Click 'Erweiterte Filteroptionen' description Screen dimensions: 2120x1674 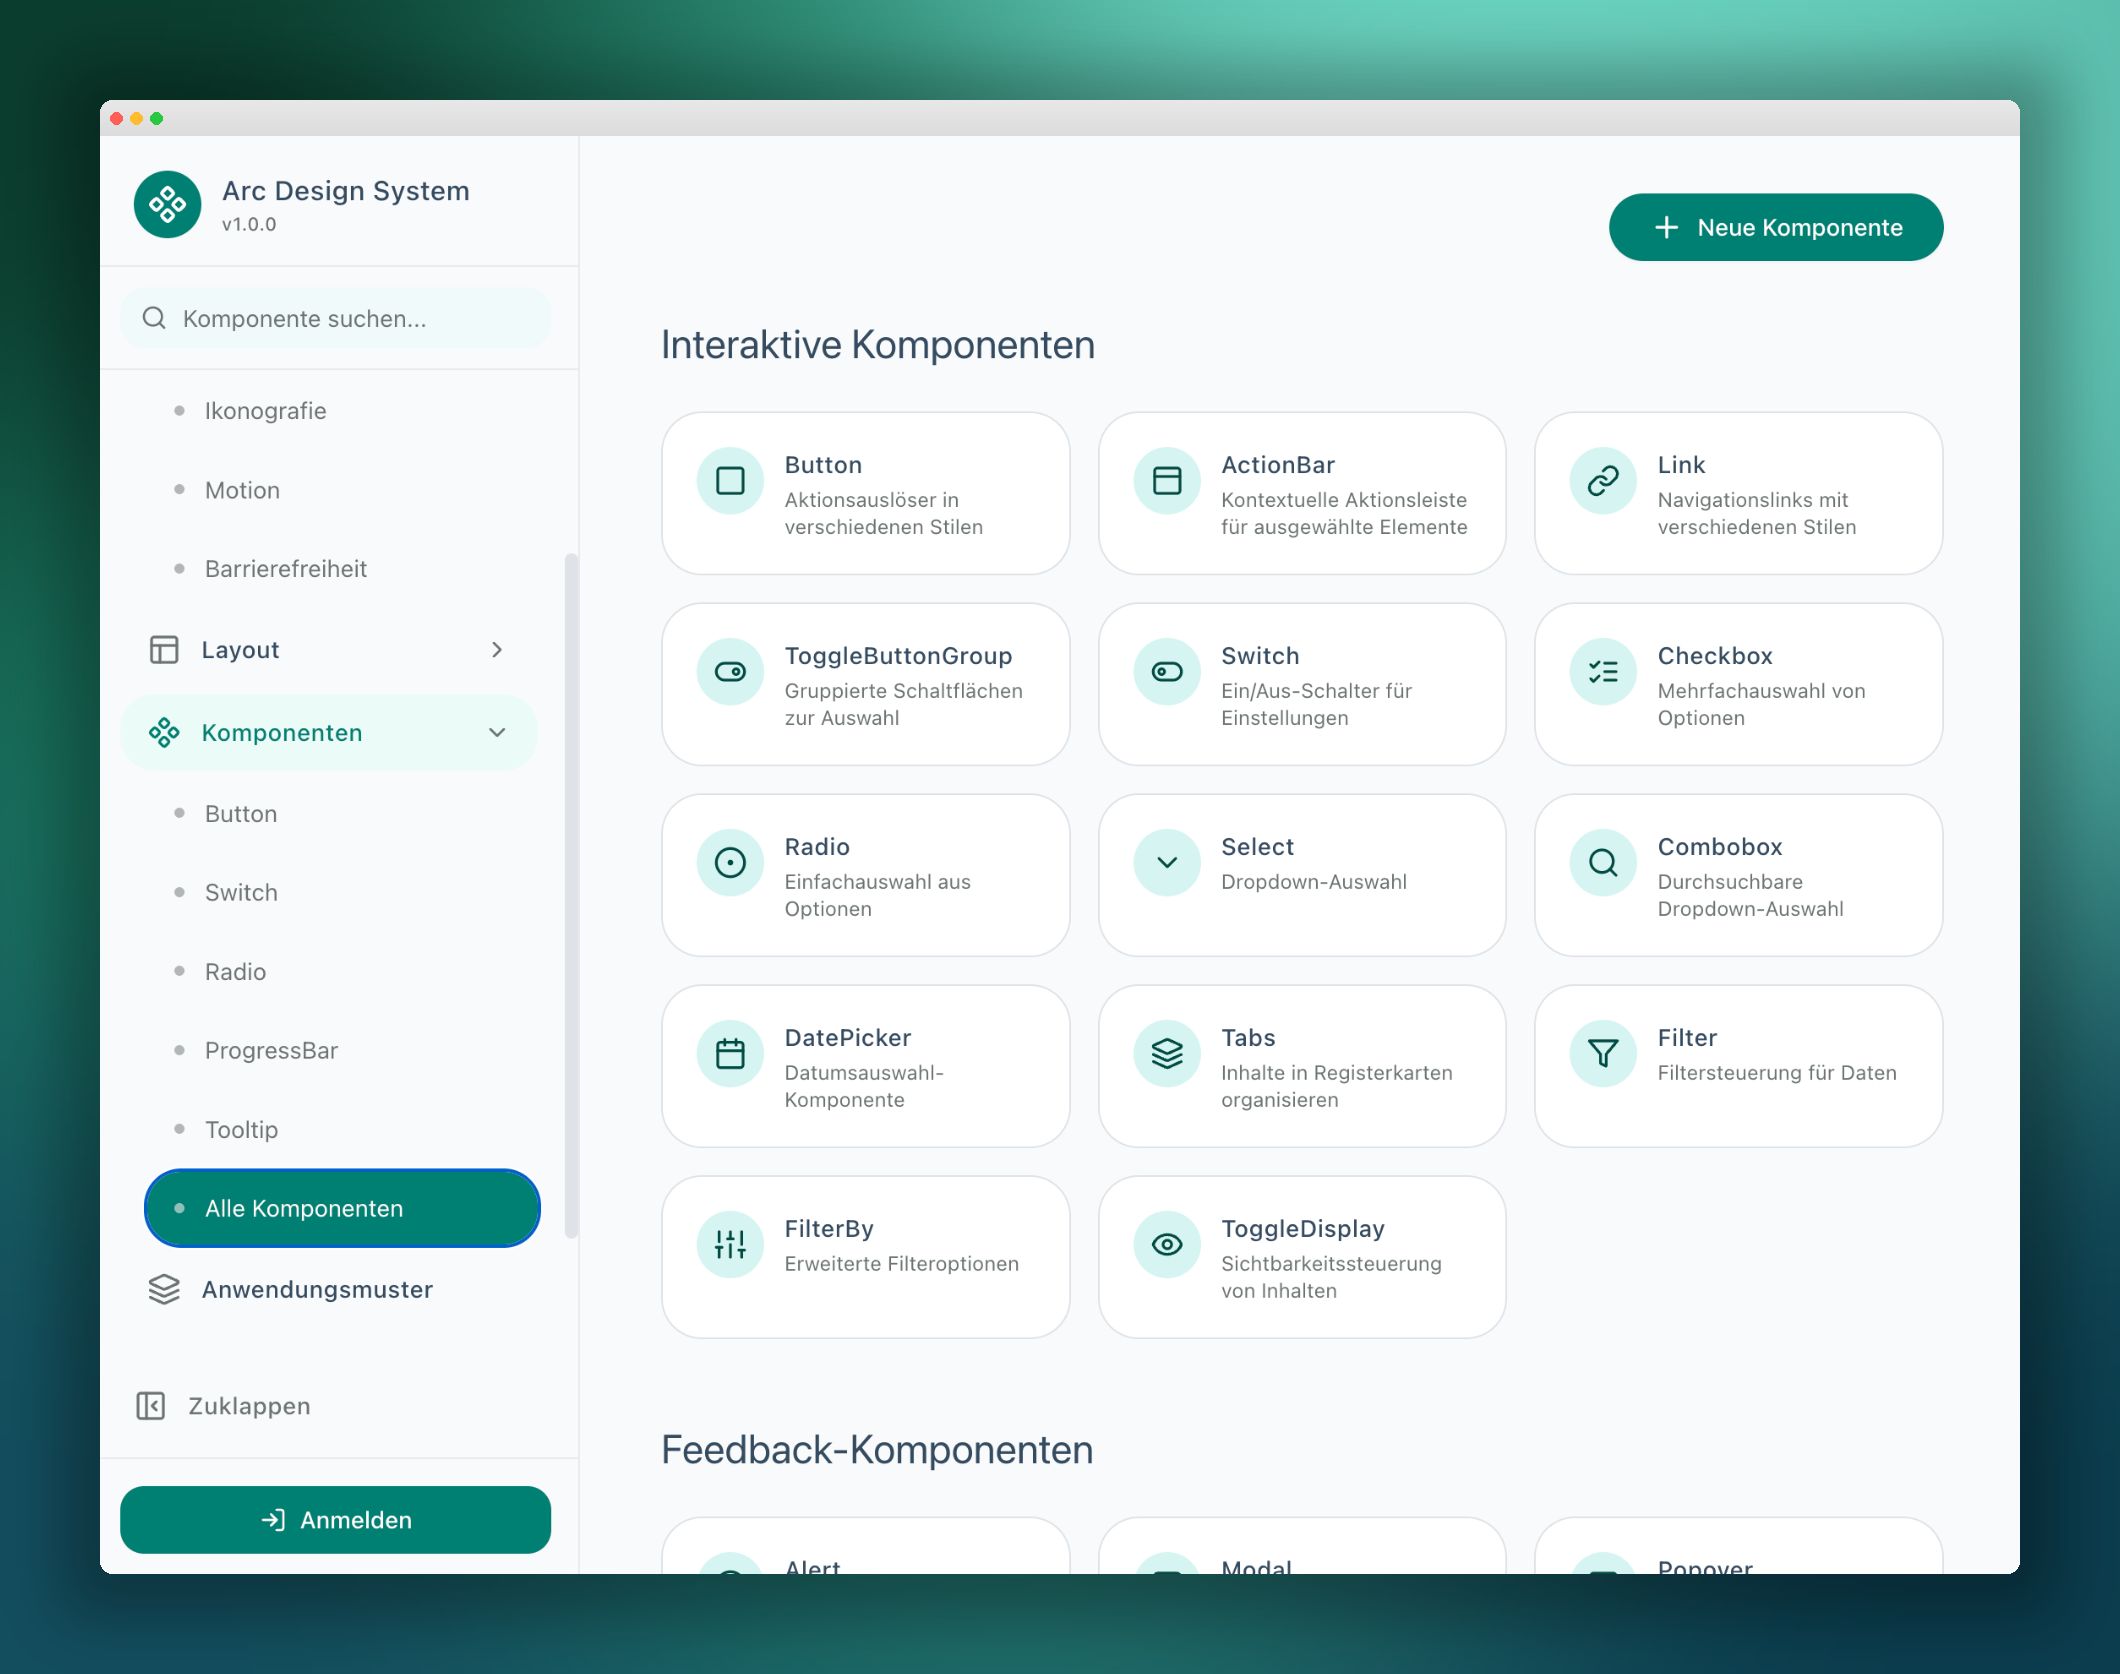tap(902, 1264)
